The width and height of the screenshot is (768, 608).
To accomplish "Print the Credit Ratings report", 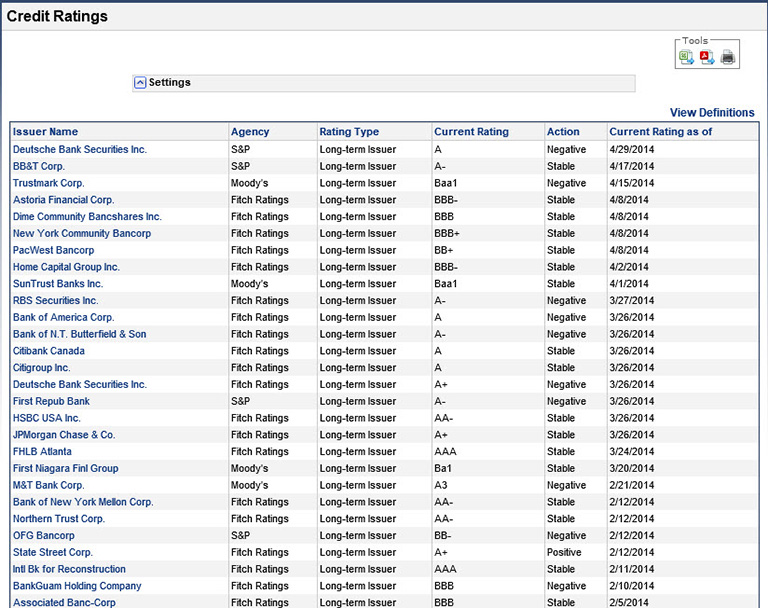I will (728, 57).
